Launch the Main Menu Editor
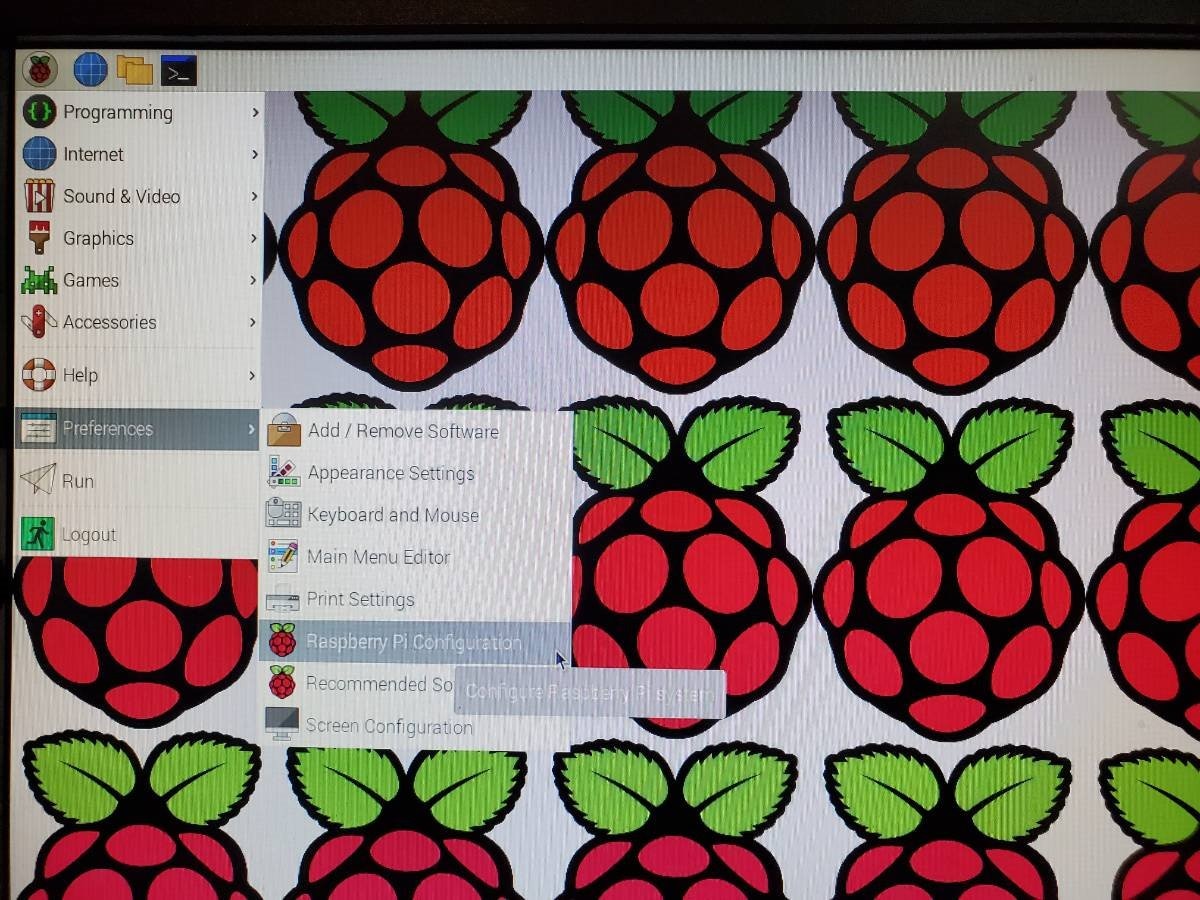Image resolution: width=1200 pixels, height=900 pixels. pyautogui.click(x=416, y=557)
